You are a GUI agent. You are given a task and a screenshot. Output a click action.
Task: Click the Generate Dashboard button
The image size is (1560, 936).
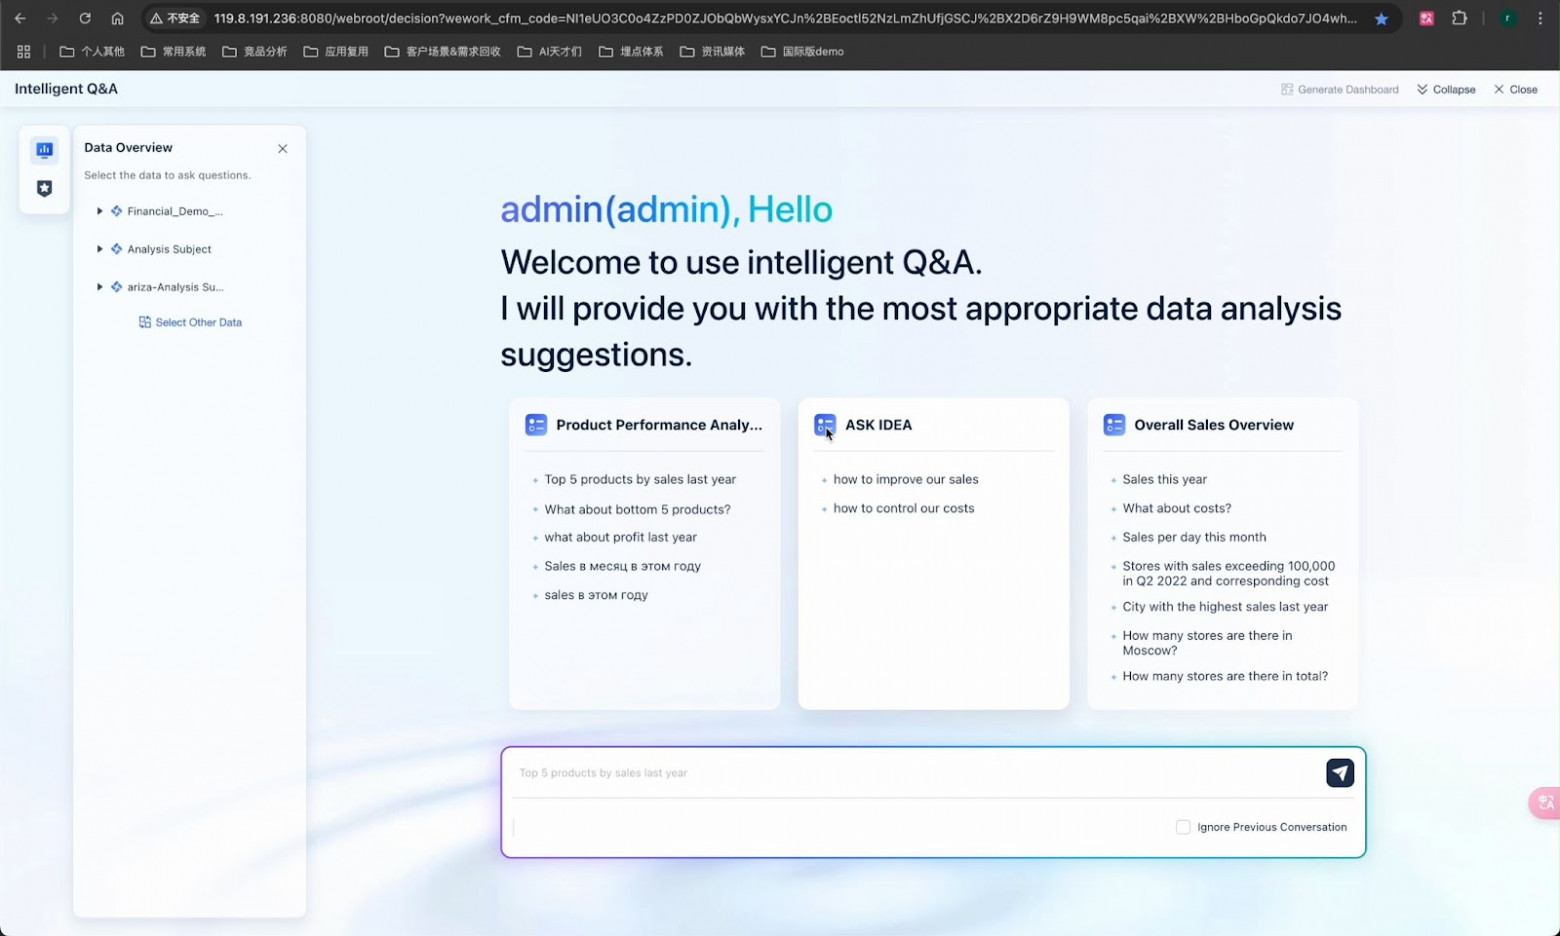(1340, 89)
